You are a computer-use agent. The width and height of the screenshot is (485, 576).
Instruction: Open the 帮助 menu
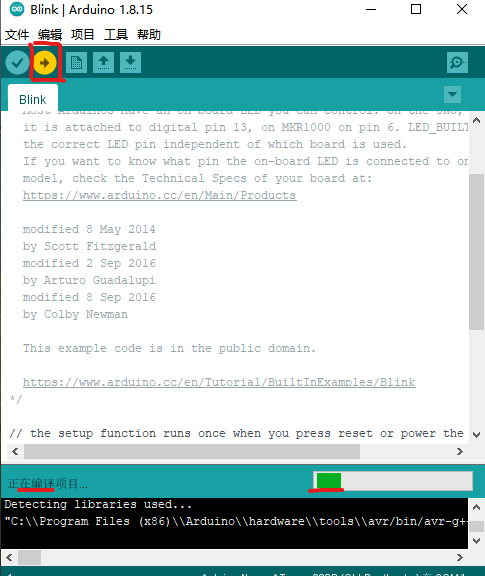(x=149, y=35)
